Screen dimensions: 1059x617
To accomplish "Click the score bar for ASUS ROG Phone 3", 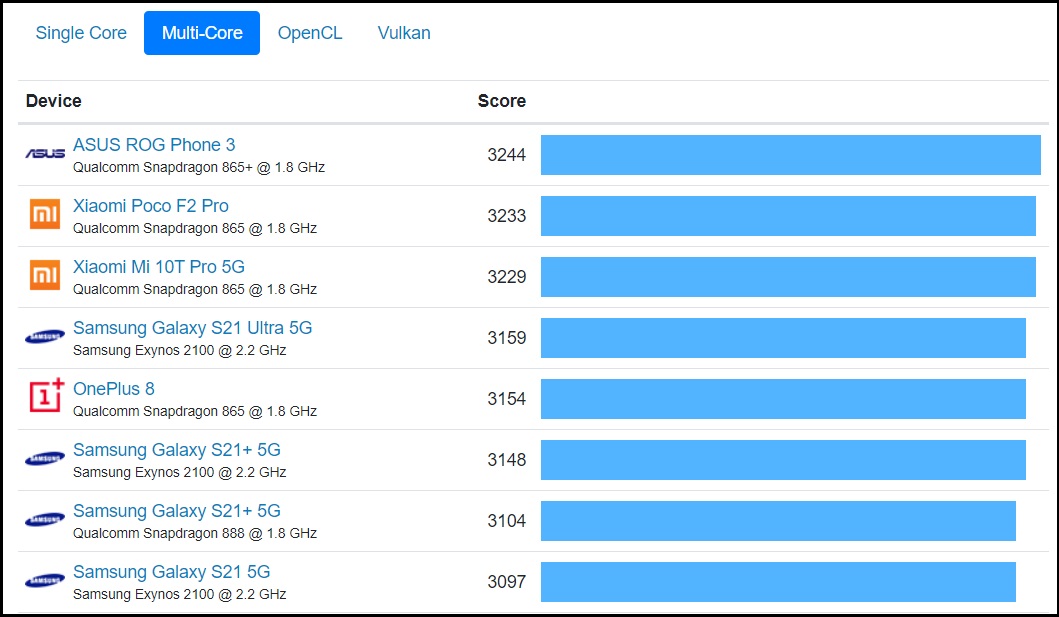I will point(790,155).
